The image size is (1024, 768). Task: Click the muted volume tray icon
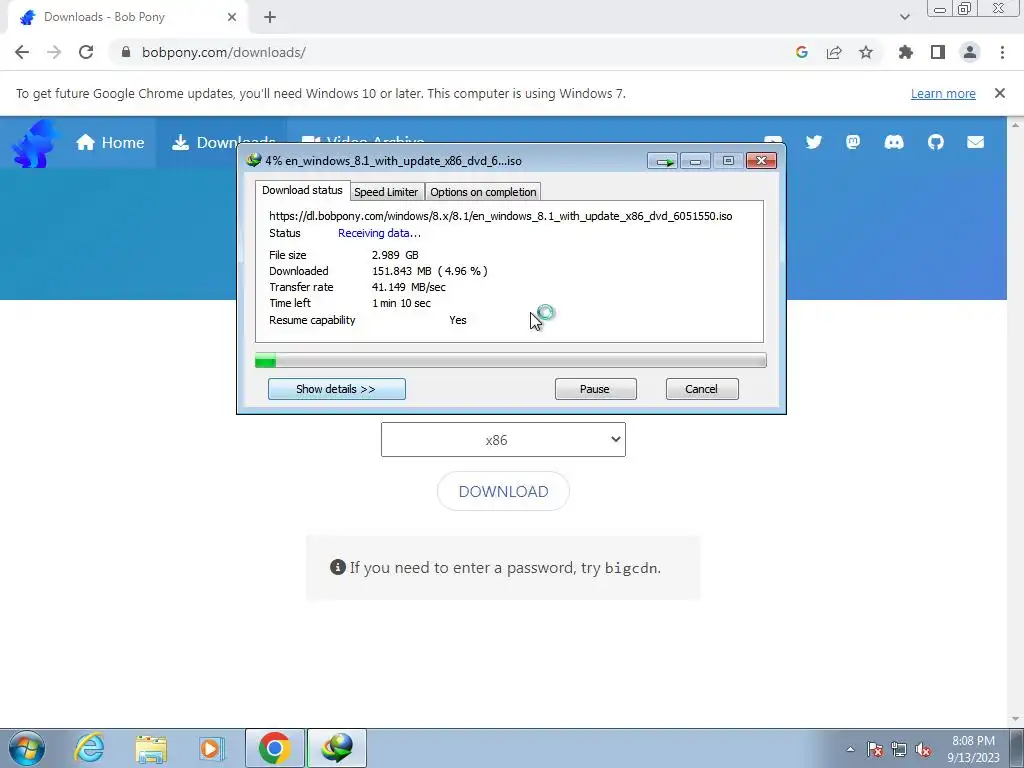pos(923,749)
